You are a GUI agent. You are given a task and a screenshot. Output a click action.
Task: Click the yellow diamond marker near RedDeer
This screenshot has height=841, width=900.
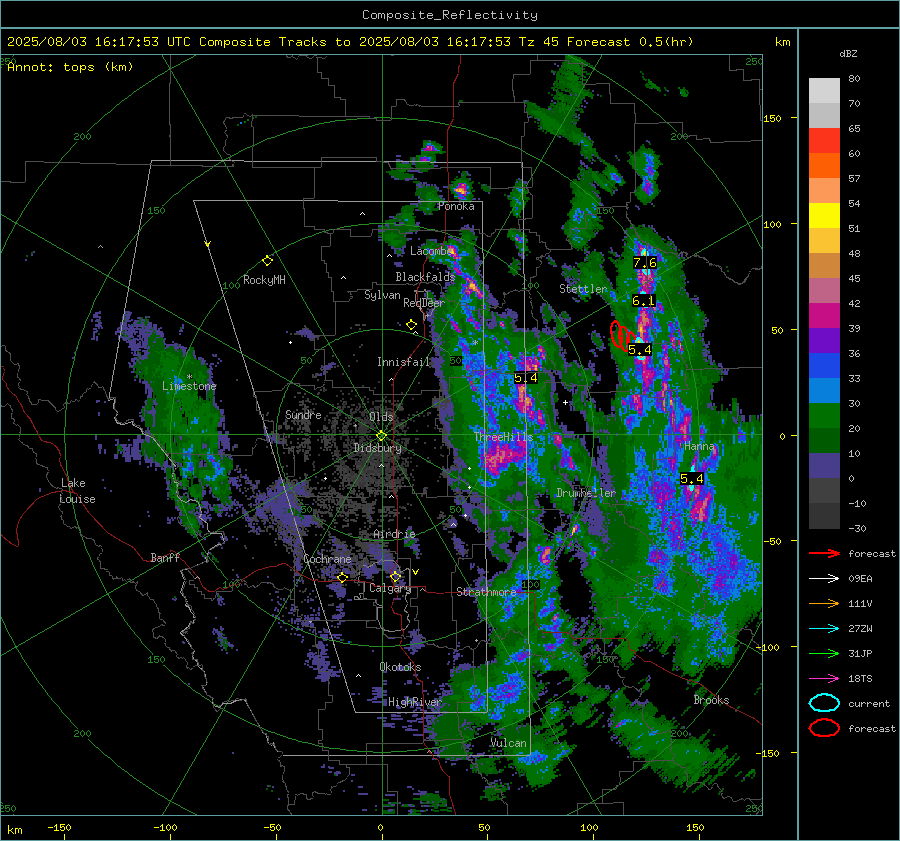412,325
